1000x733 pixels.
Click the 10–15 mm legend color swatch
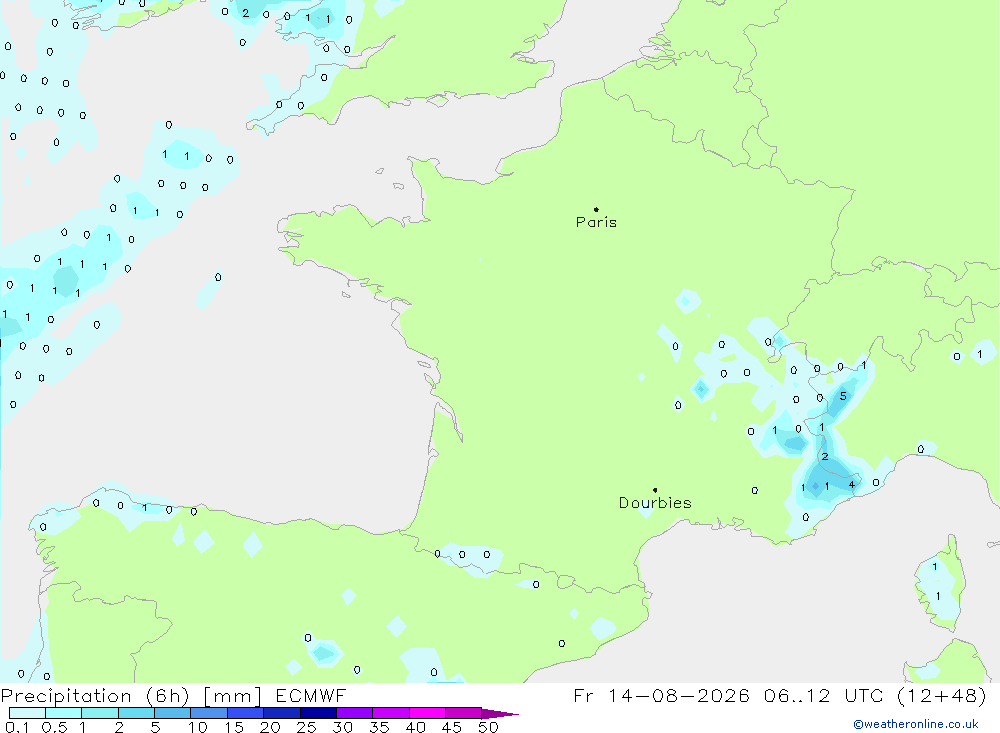click(209, 713)
